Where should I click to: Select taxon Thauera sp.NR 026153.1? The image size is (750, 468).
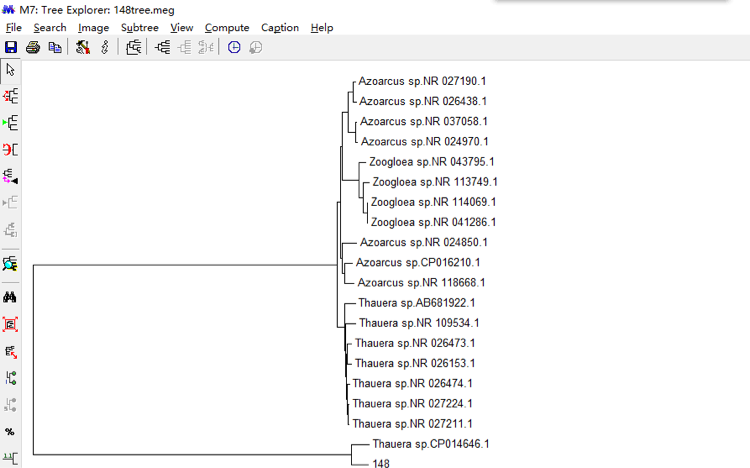pos(415,363)
